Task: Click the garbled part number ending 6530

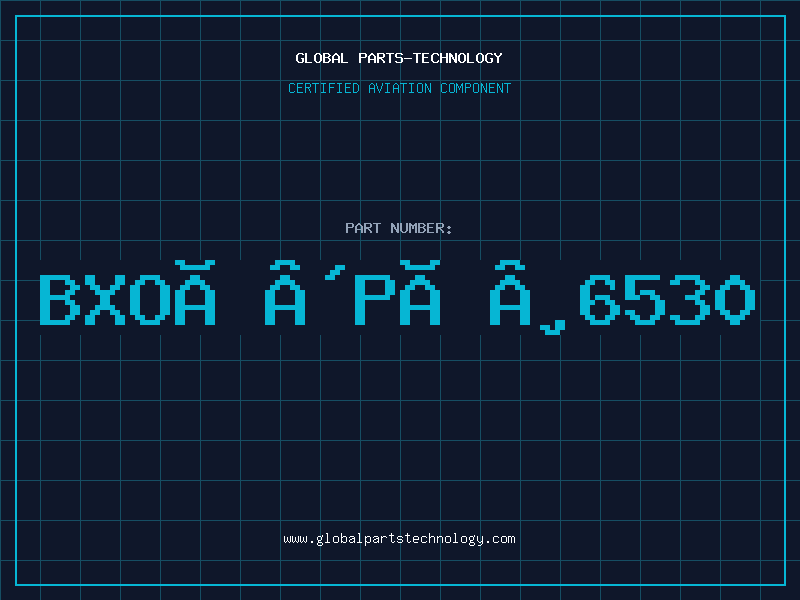Action: click(398, 297)
